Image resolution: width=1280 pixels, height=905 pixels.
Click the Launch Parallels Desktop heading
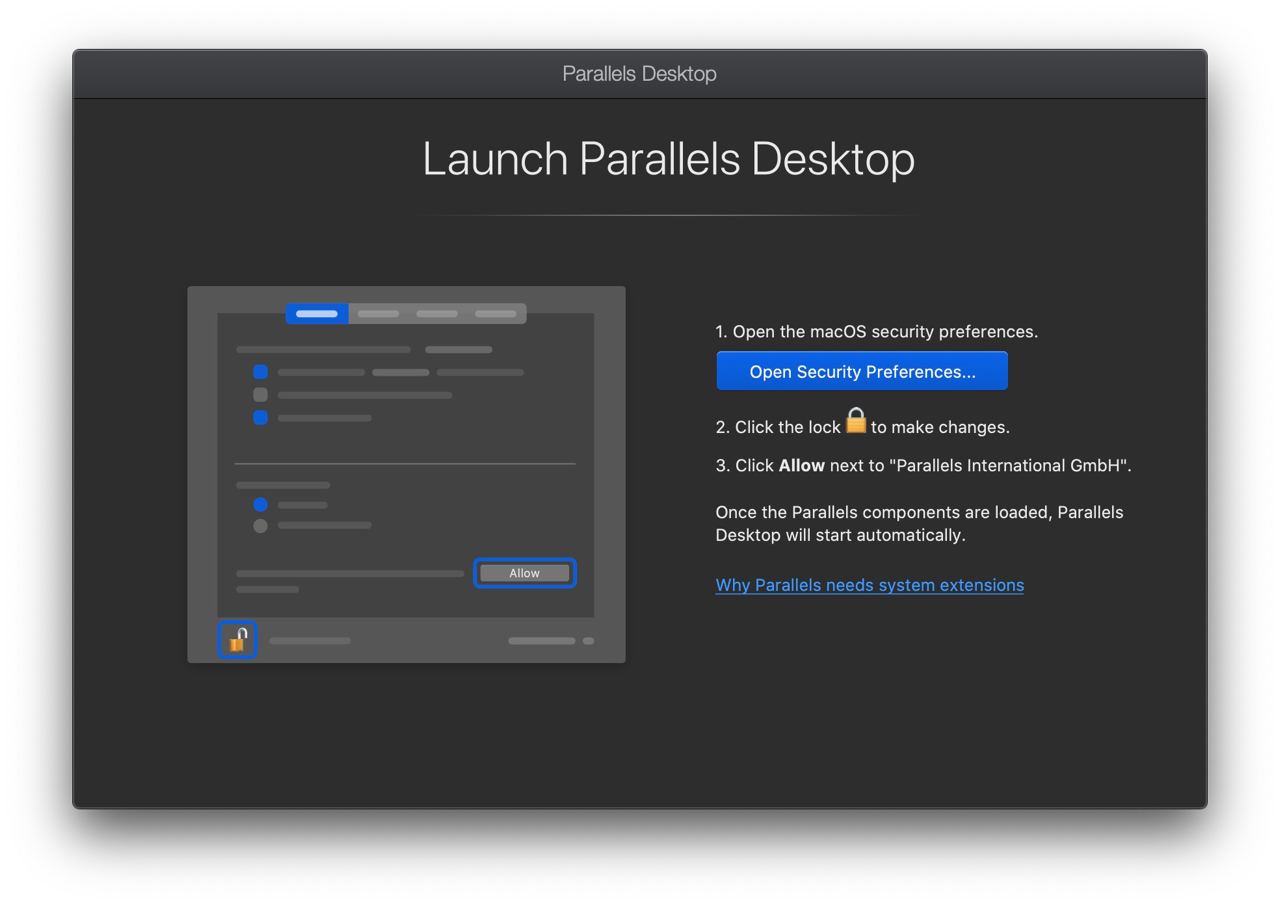[668, 159]
